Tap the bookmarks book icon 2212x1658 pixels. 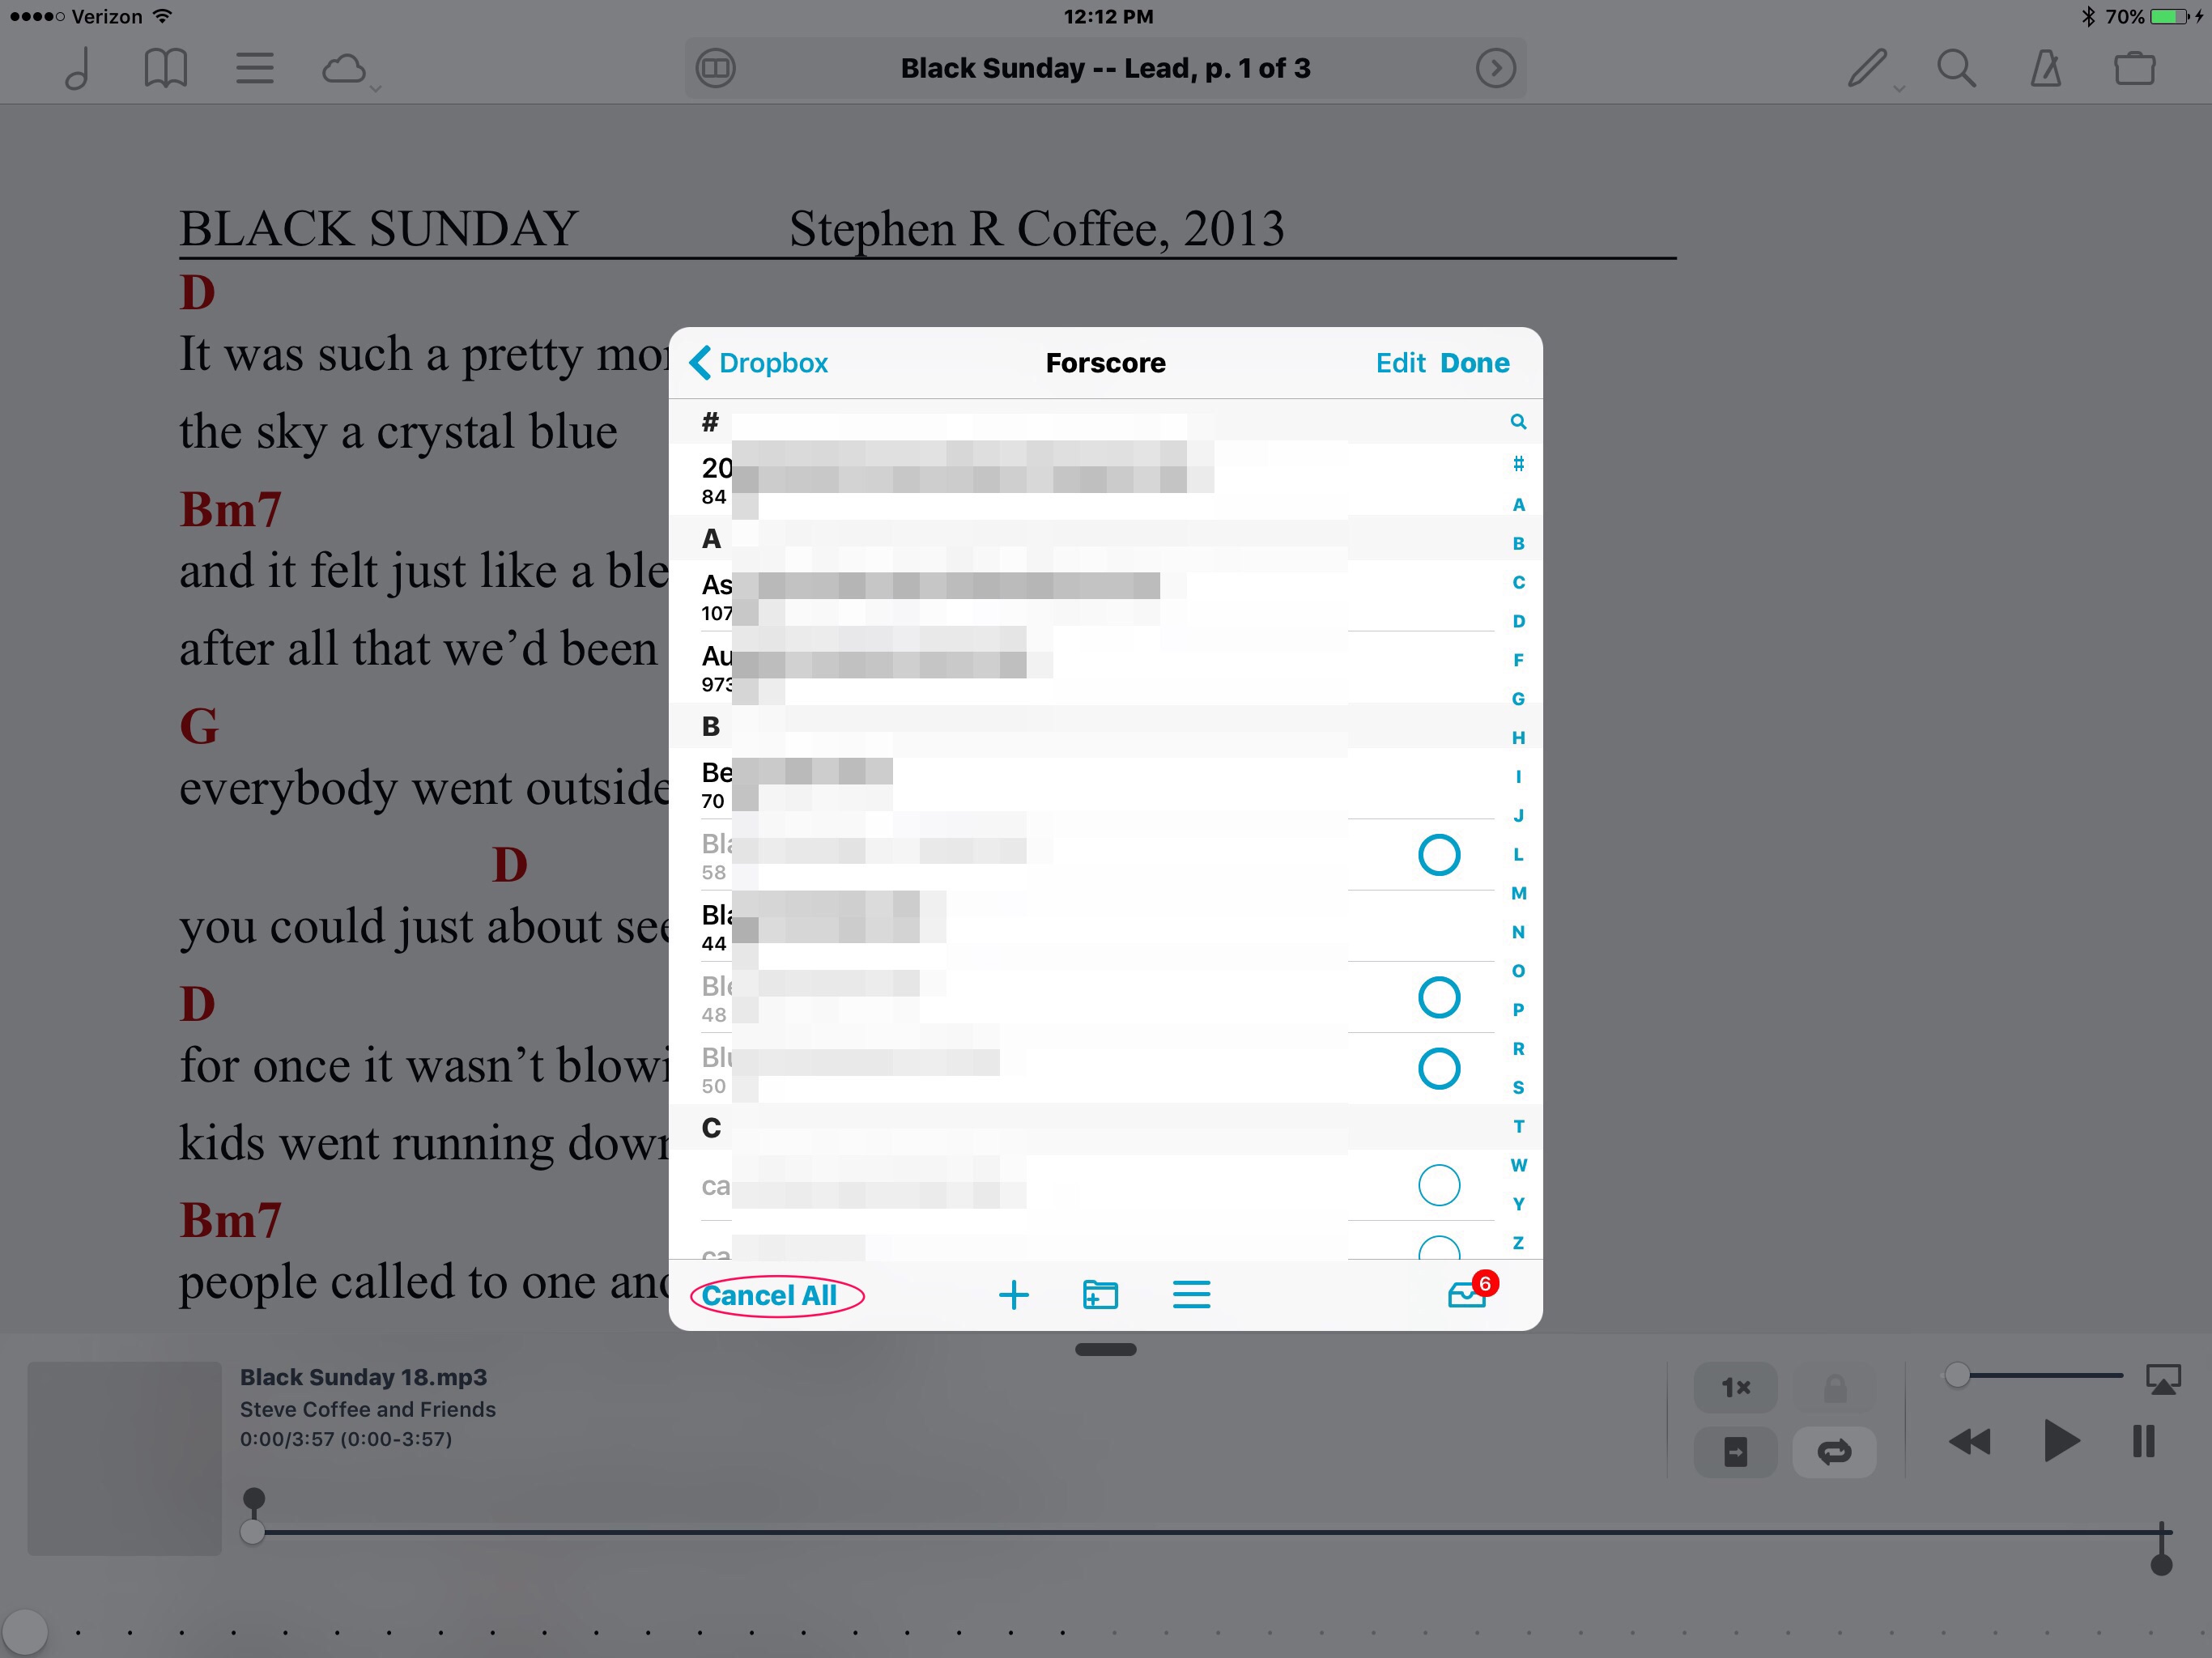pos(165,68)
